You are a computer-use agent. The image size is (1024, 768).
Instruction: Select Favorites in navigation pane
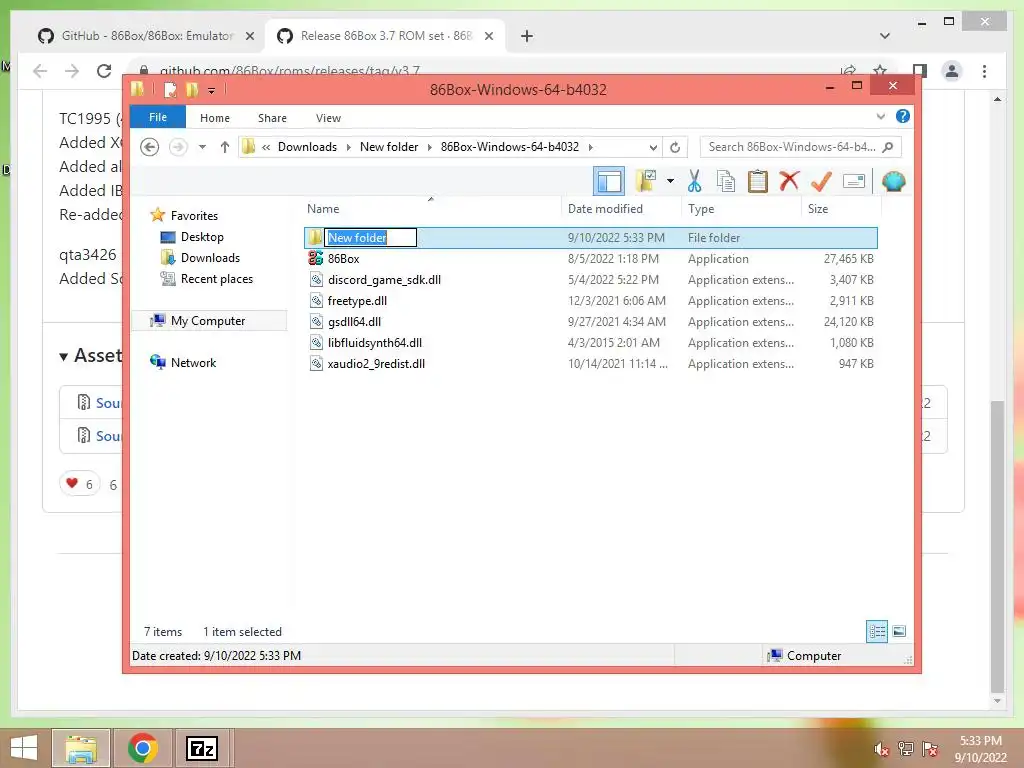point(194,216)
